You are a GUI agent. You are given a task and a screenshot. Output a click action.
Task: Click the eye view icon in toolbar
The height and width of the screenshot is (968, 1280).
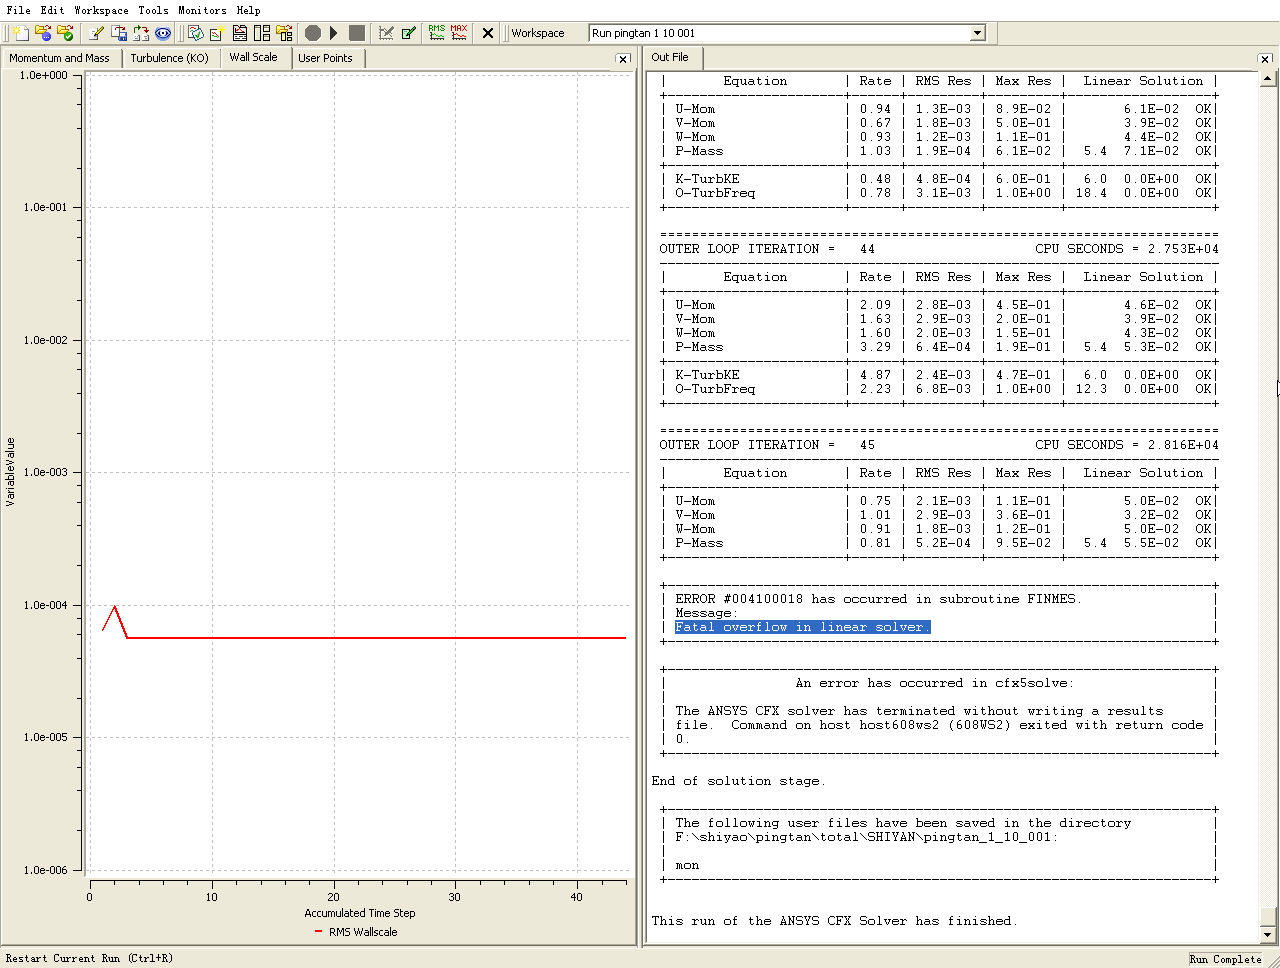click(163, 33)
